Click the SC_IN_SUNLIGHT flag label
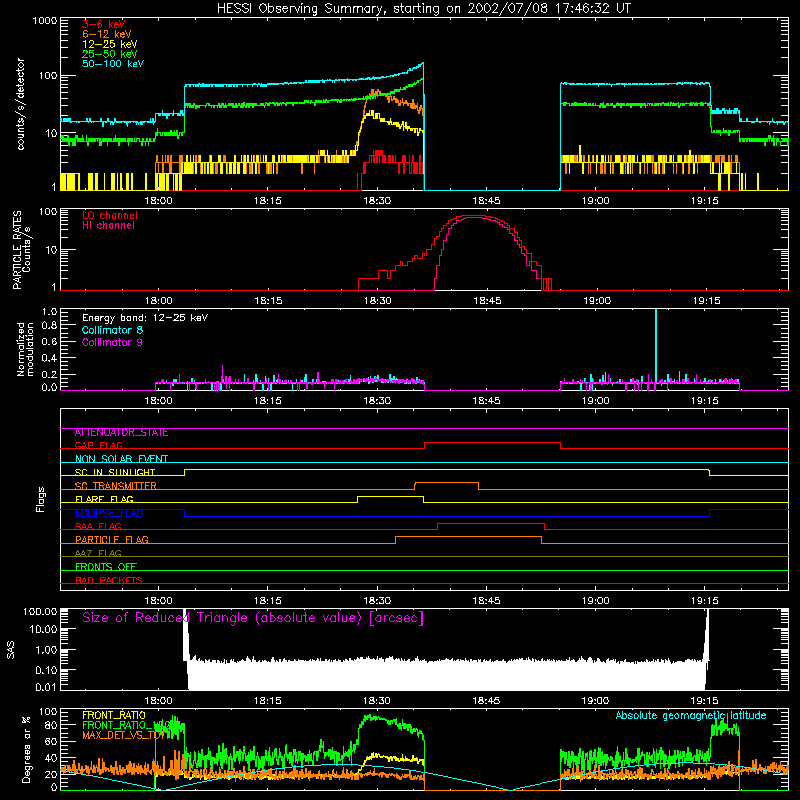The image size is (800, 800). pyautogui.click(x=115, y=472)
